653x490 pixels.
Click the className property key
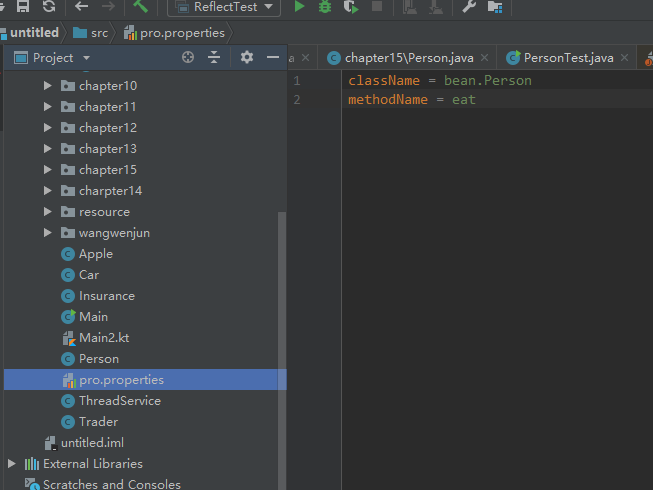pyautogui.click(x=384, y=80)
